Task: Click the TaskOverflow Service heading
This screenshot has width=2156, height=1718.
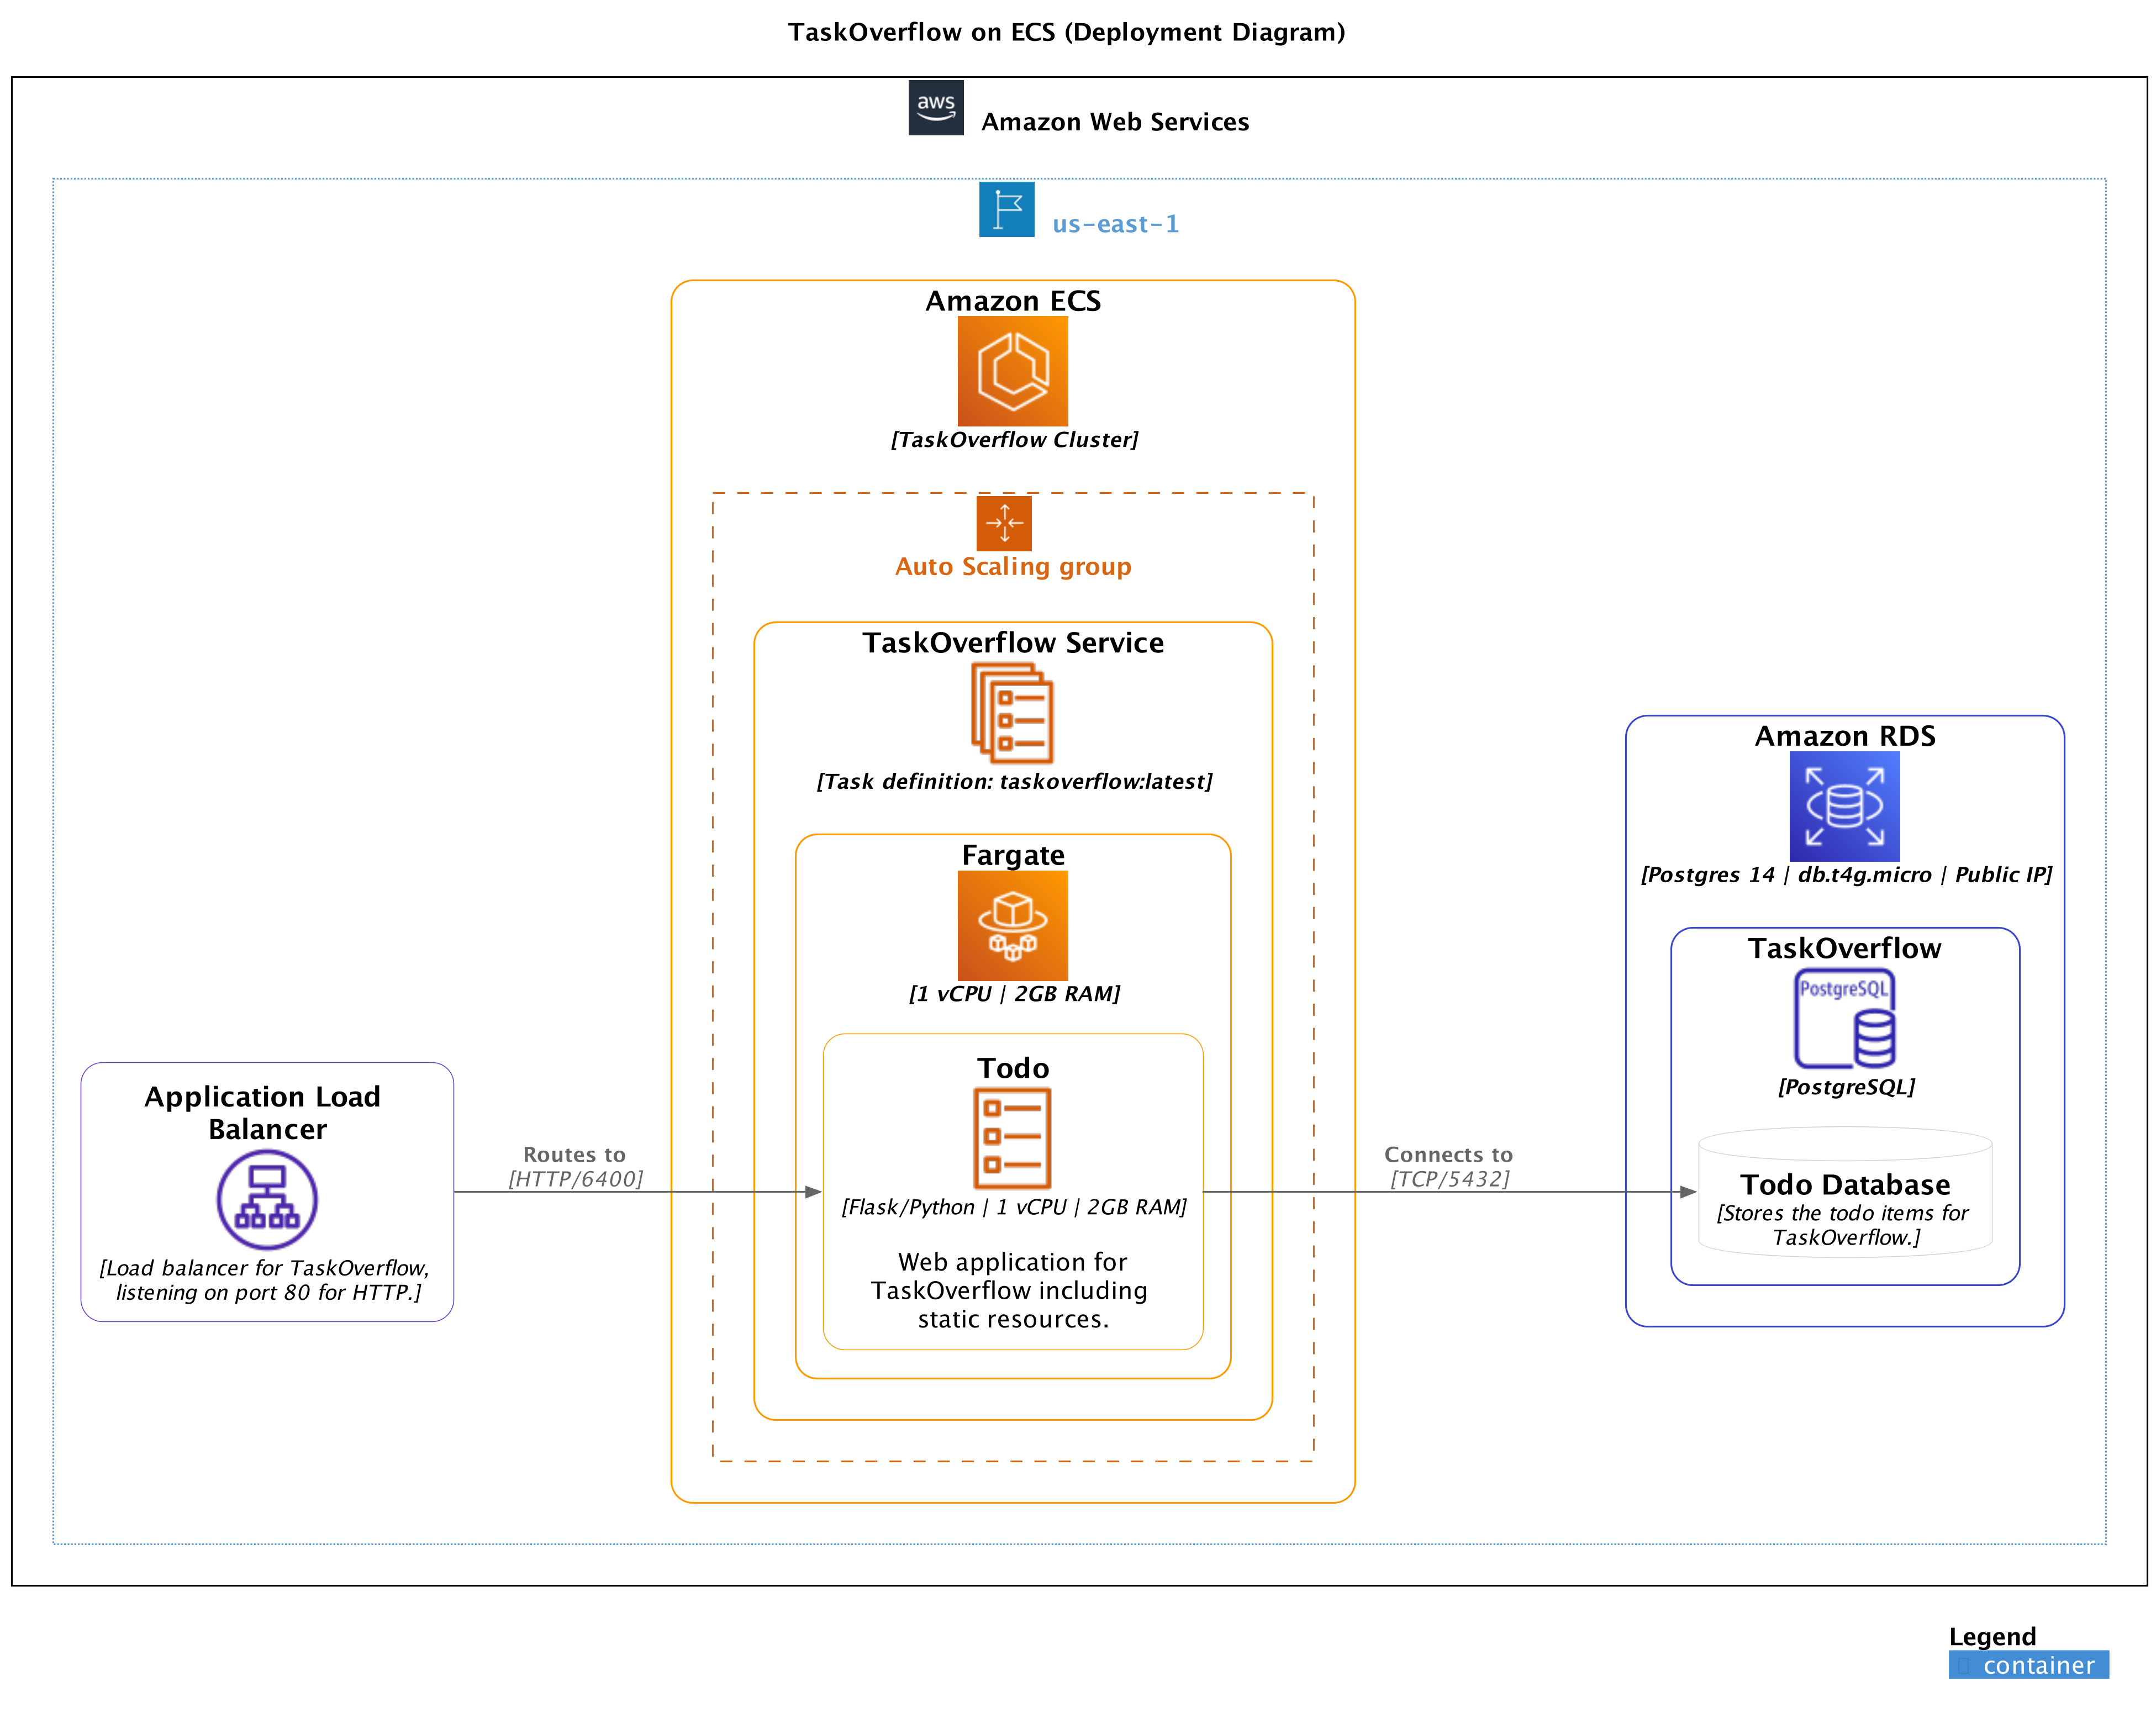Action: click(1012, 643)
